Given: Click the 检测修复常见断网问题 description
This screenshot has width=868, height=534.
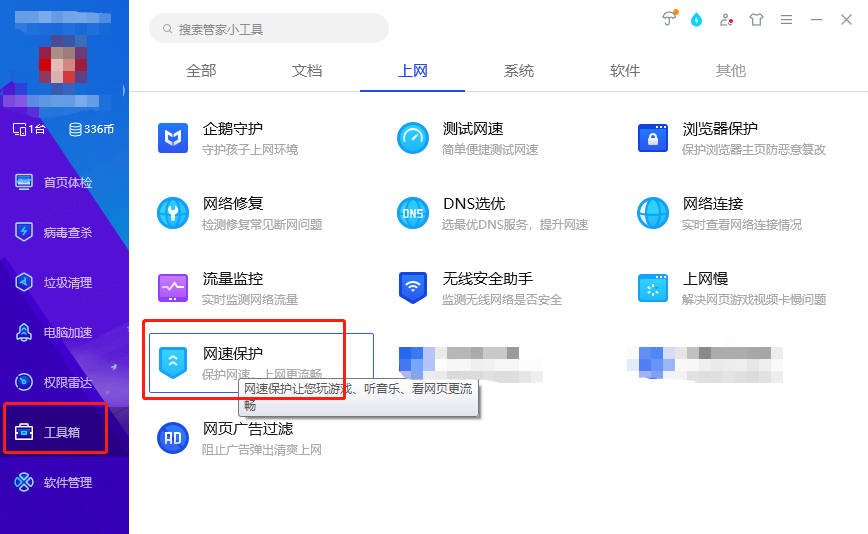Looking at the screenshot, I should pos(262,225).
